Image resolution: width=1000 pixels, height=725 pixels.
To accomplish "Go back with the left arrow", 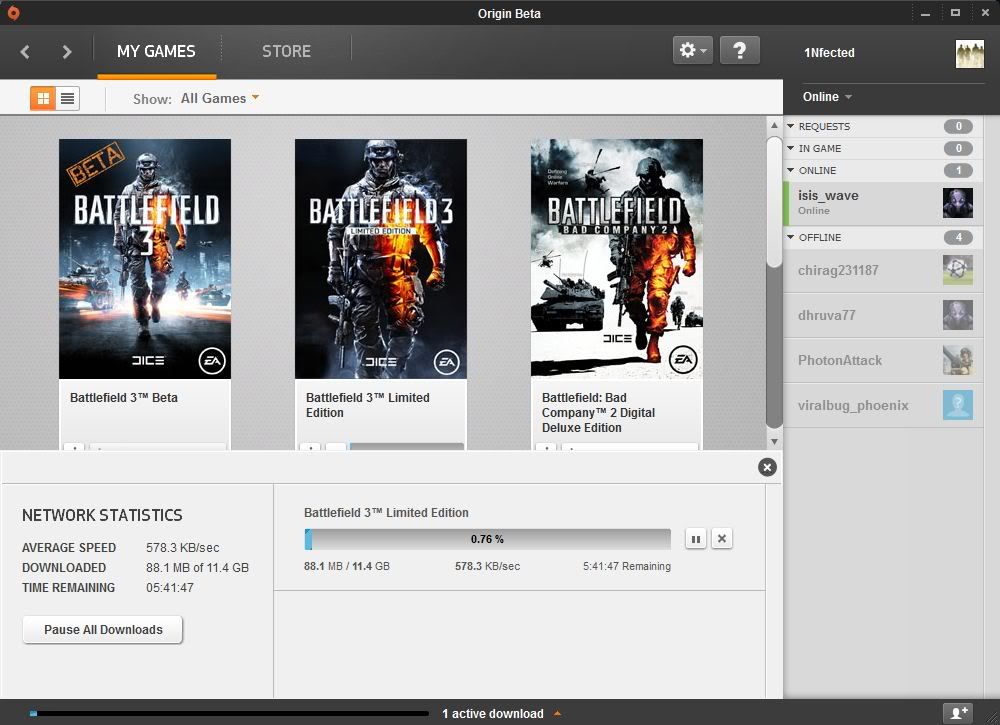I will point(25,52).
